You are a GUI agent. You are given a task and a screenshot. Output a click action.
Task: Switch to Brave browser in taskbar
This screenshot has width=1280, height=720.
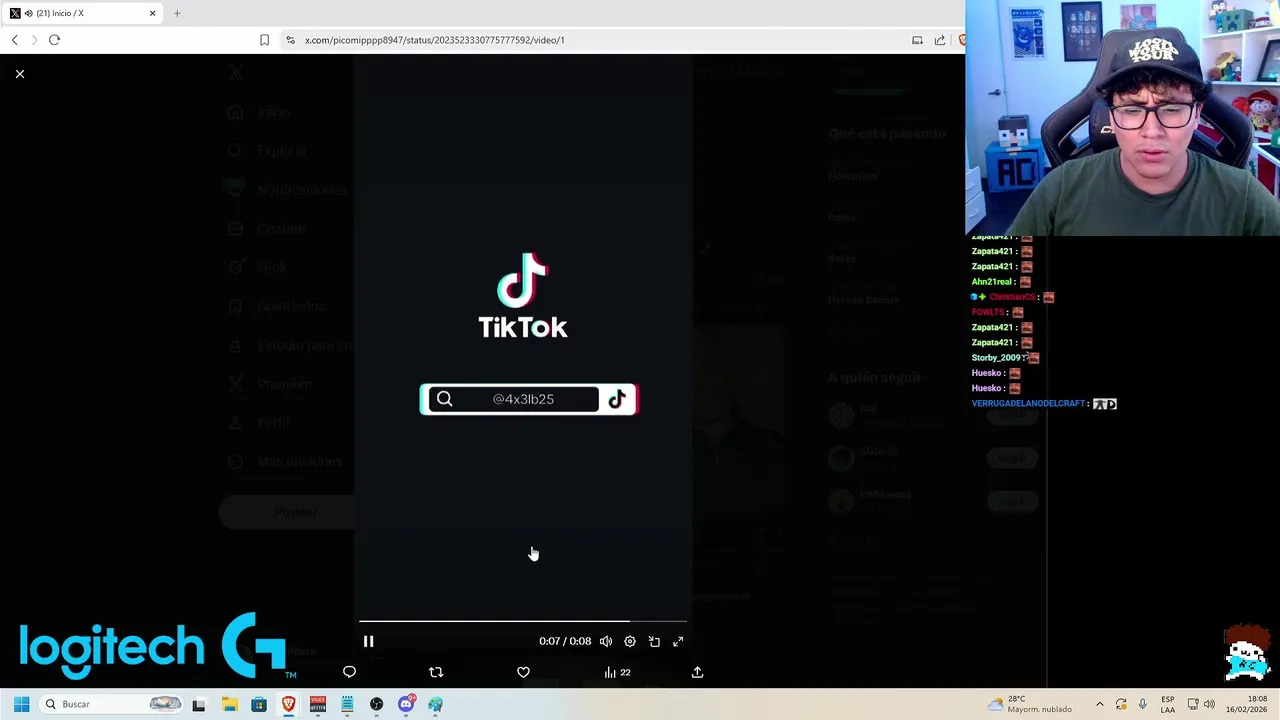[x=288, y=704]
